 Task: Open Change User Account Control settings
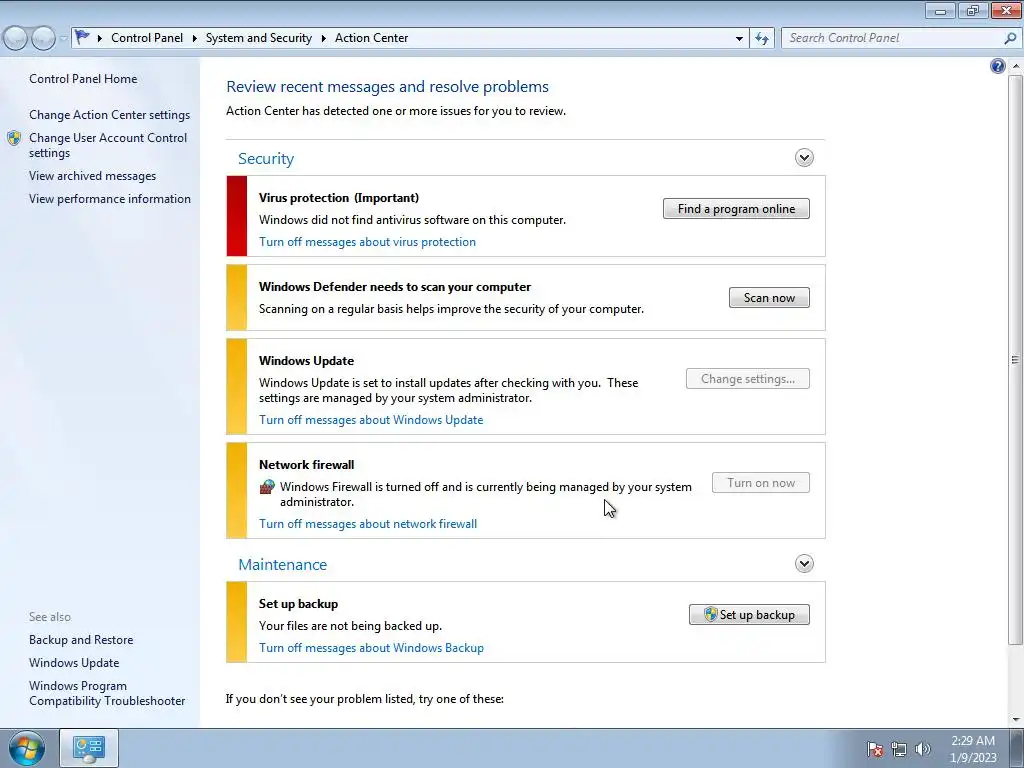tap(108, 145)
